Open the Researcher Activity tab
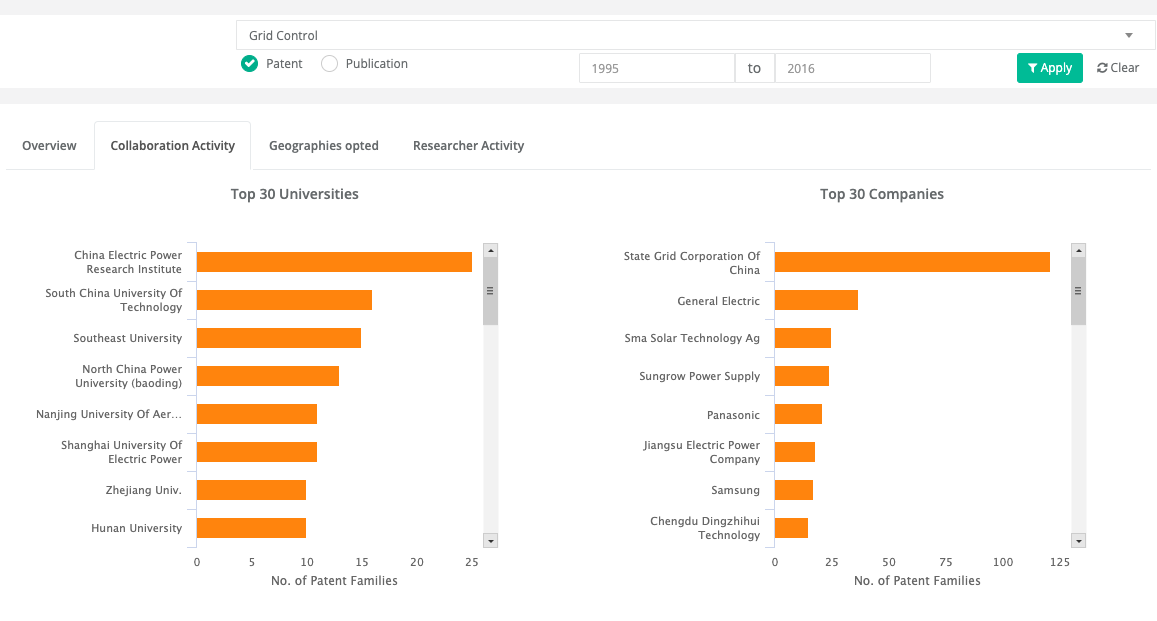Viewport: 1157px width, 621px height. click(x=469, y=145)
